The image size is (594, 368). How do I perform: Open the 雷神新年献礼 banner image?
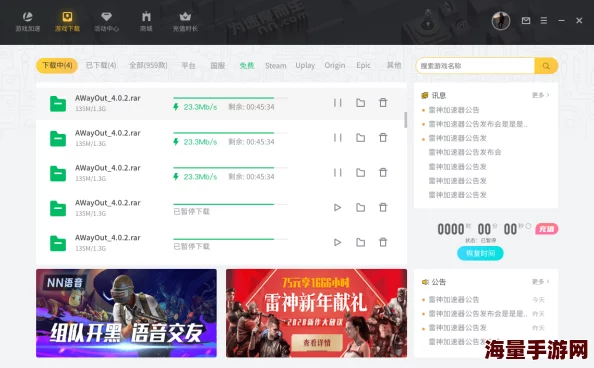(316, 313)
